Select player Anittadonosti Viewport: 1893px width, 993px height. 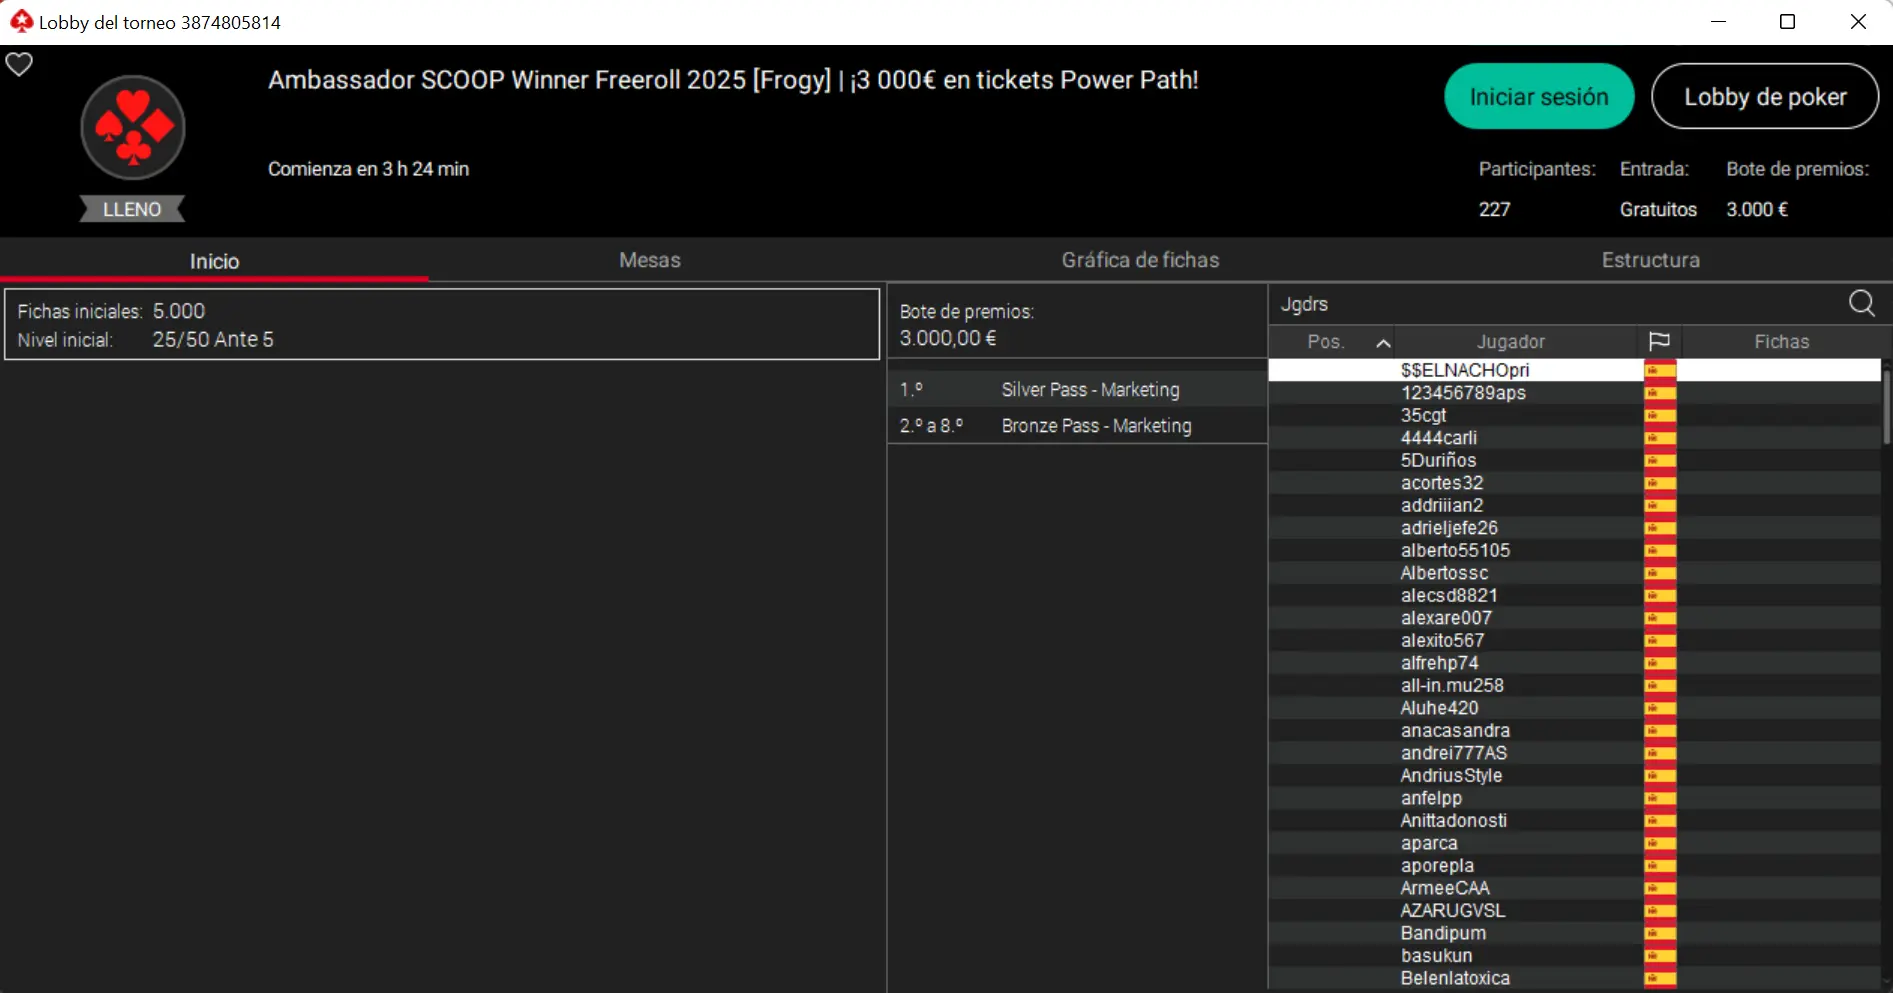pyautogui.click(x=1574, y=821)
